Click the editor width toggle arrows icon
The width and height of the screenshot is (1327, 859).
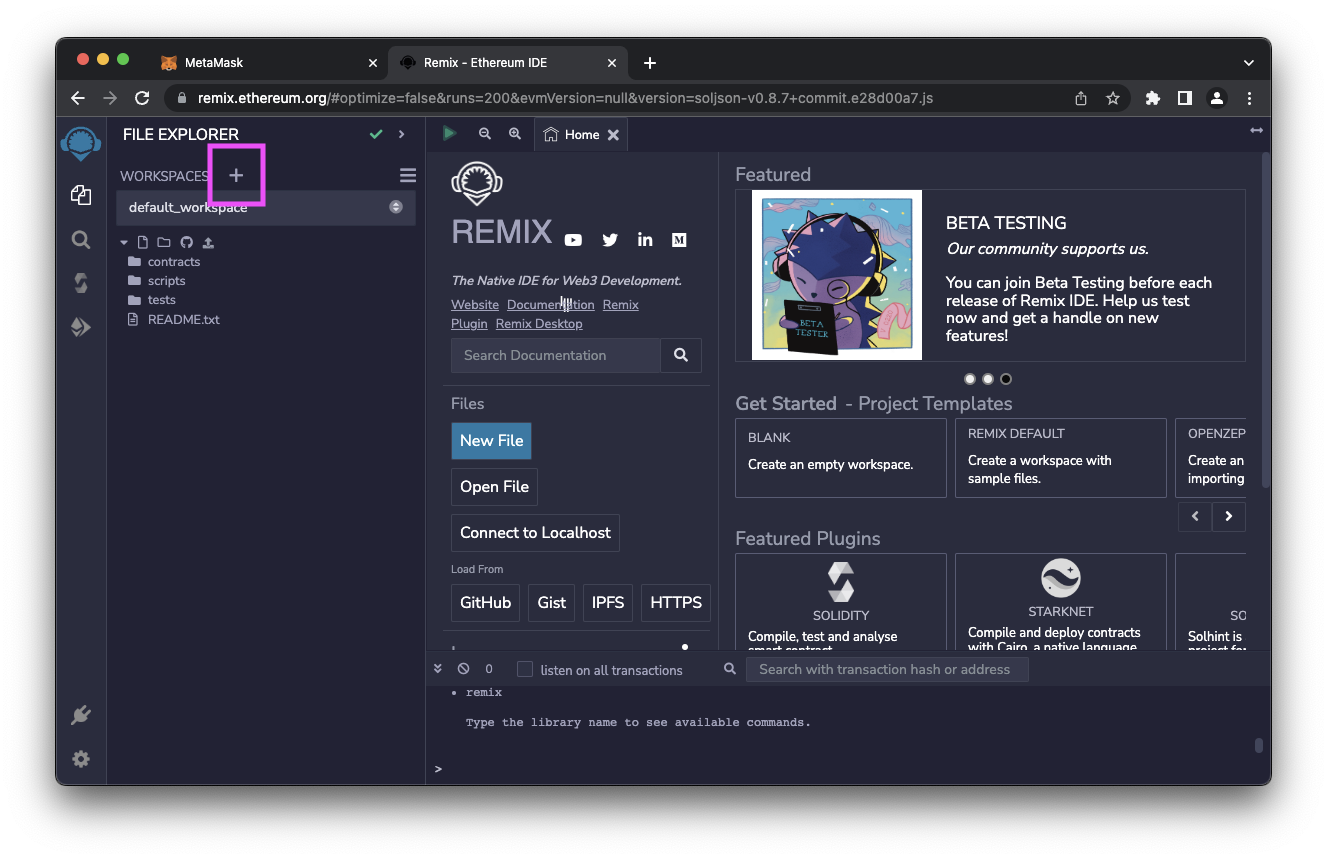point(1256,131)
